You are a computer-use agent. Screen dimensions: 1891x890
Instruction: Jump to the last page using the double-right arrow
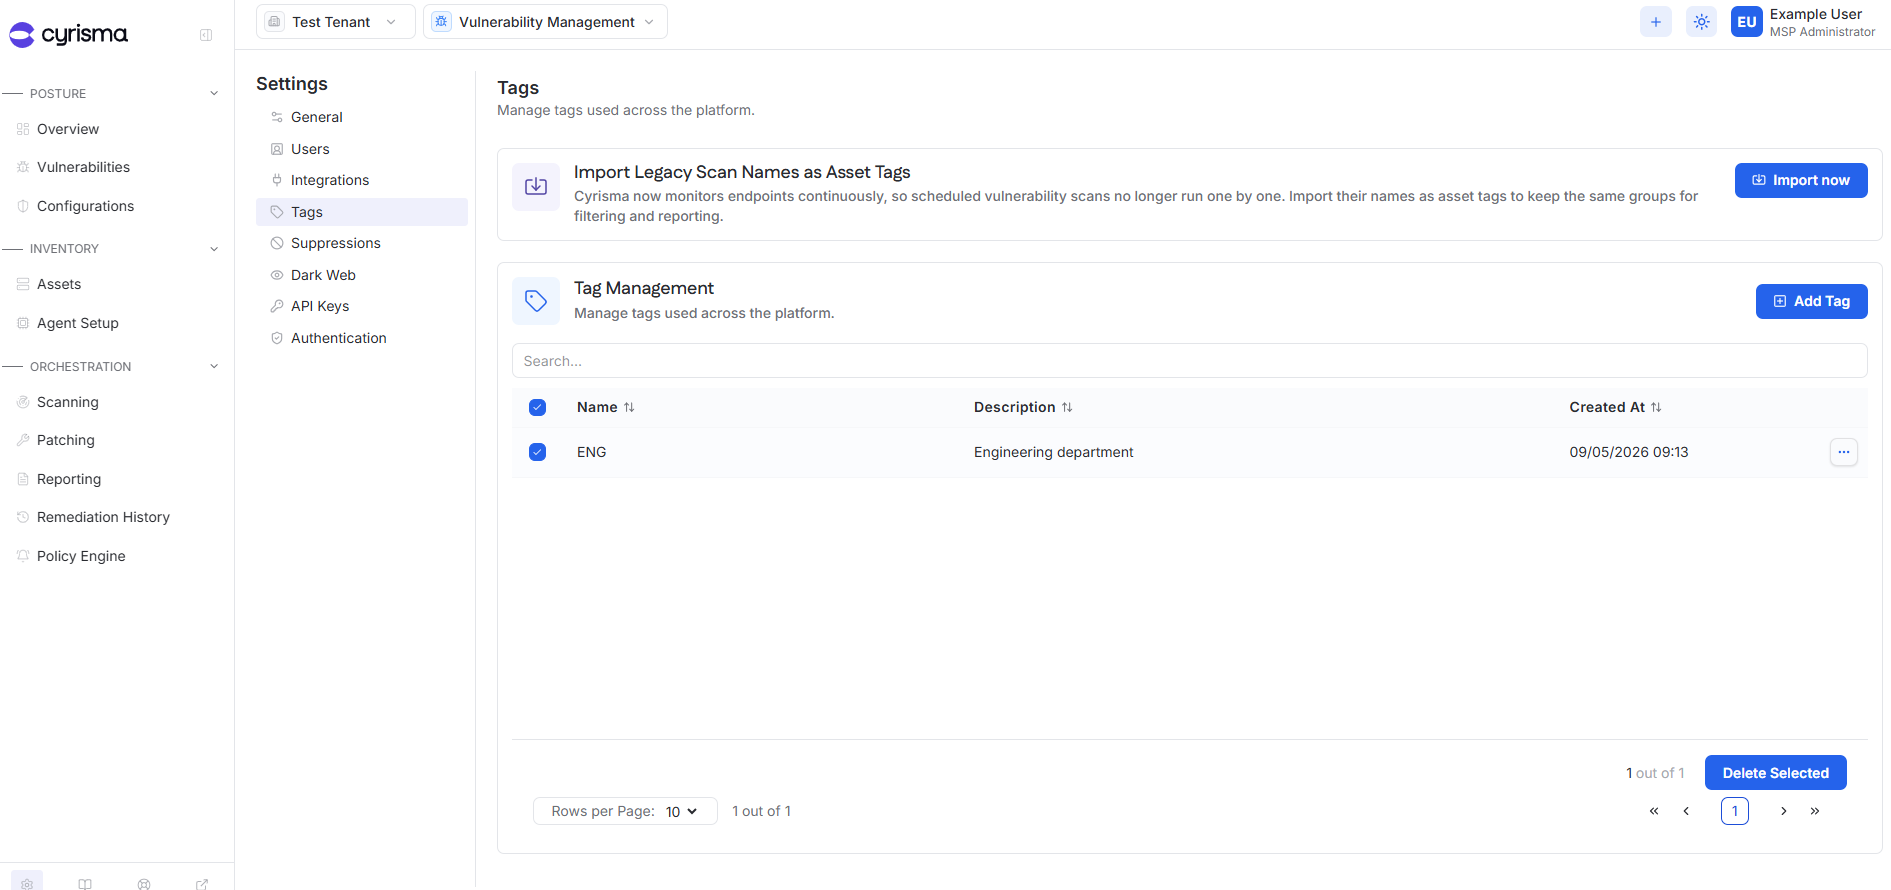pos(1815,811)
